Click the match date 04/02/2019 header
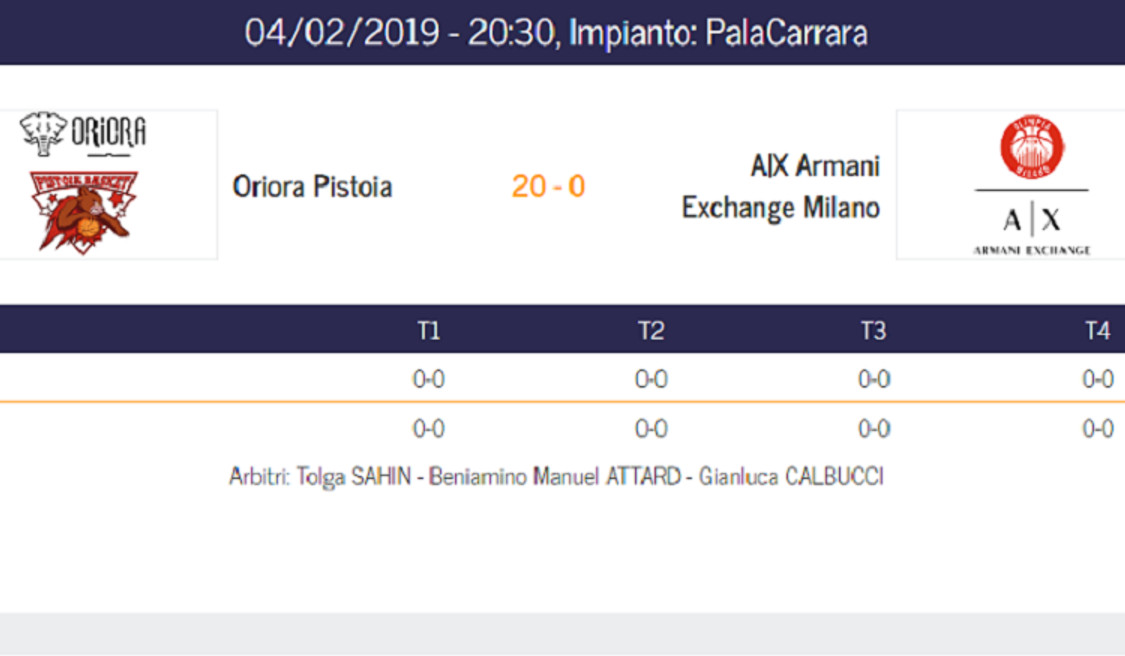Viewport: 1125px width, 656px height. point(342,32)
